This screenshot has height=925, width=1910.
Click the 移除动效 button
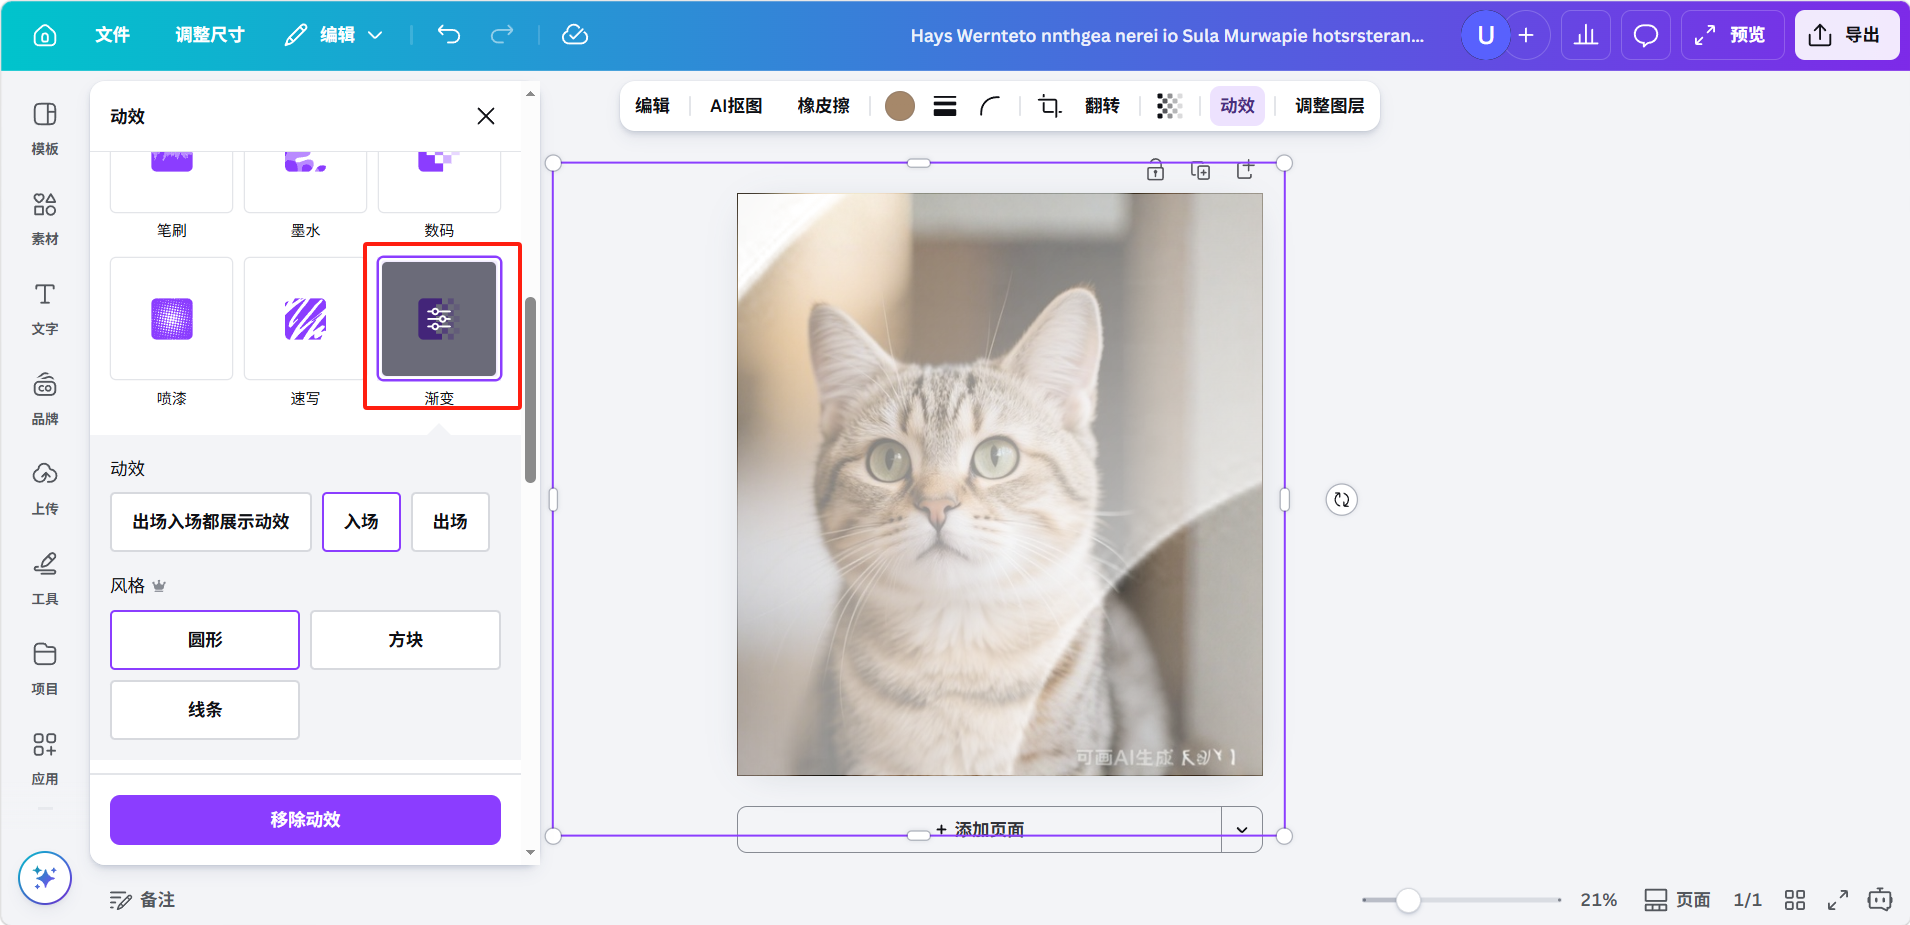coord(305,819)
